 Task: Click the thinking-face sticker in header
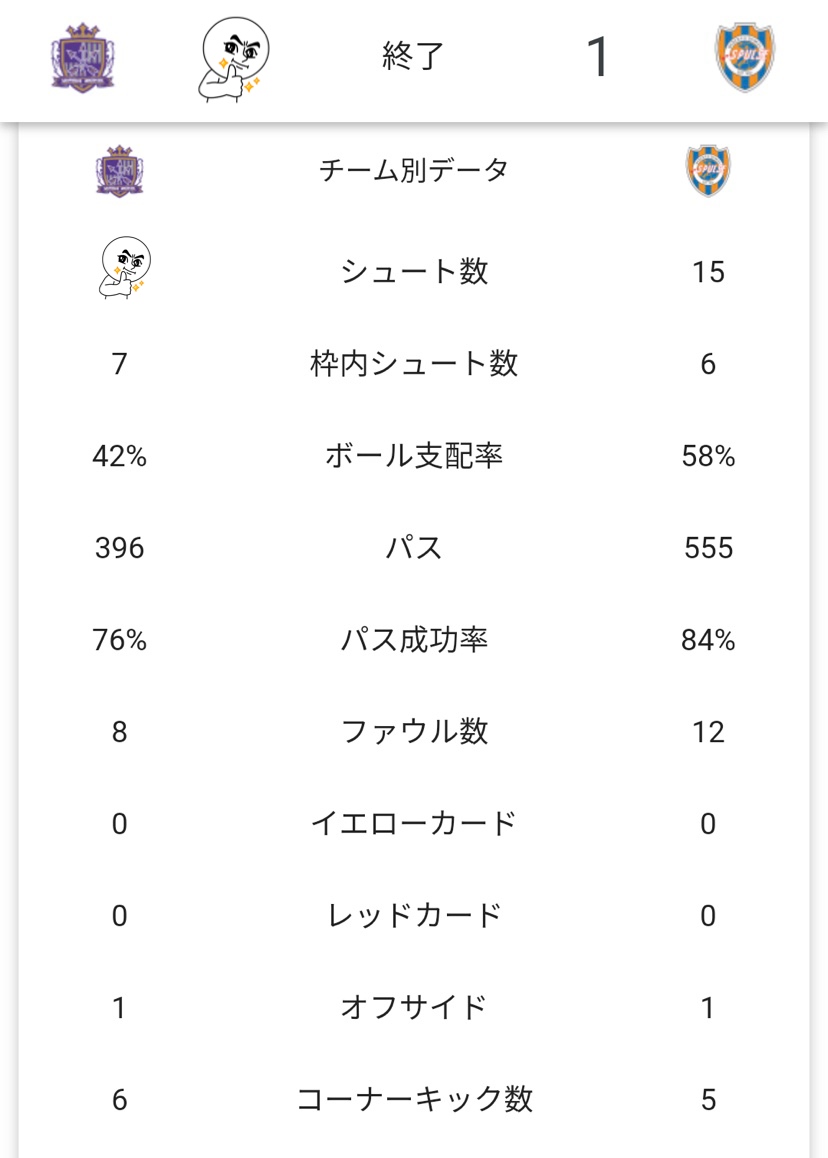tap(233, 59)
